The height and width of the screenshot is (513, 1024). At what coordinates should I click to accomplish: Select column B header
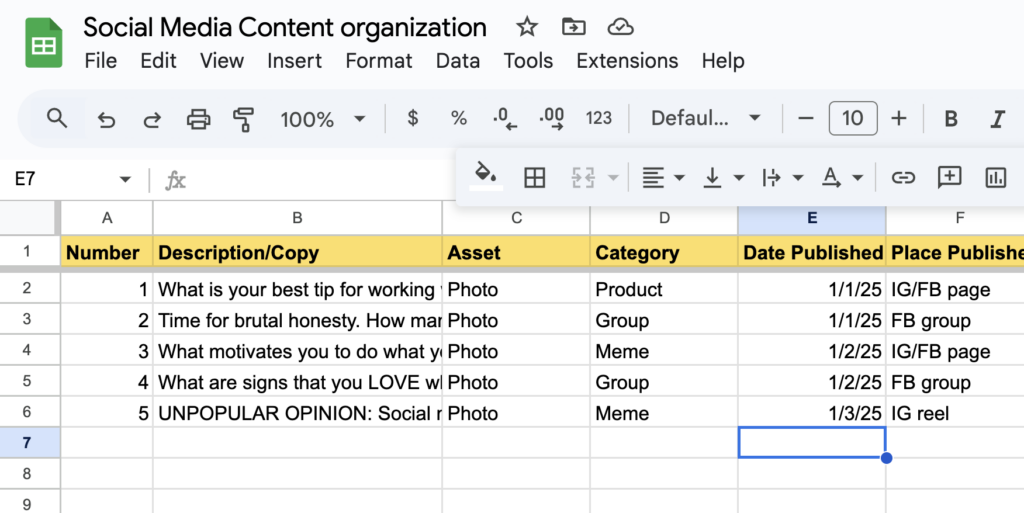click(297, 218)
